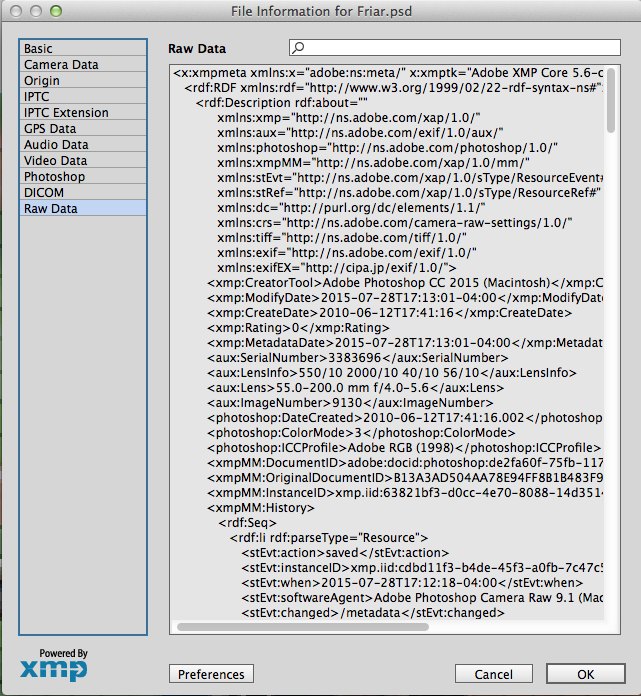Click the rdf:Description rdf:about line

281,103
